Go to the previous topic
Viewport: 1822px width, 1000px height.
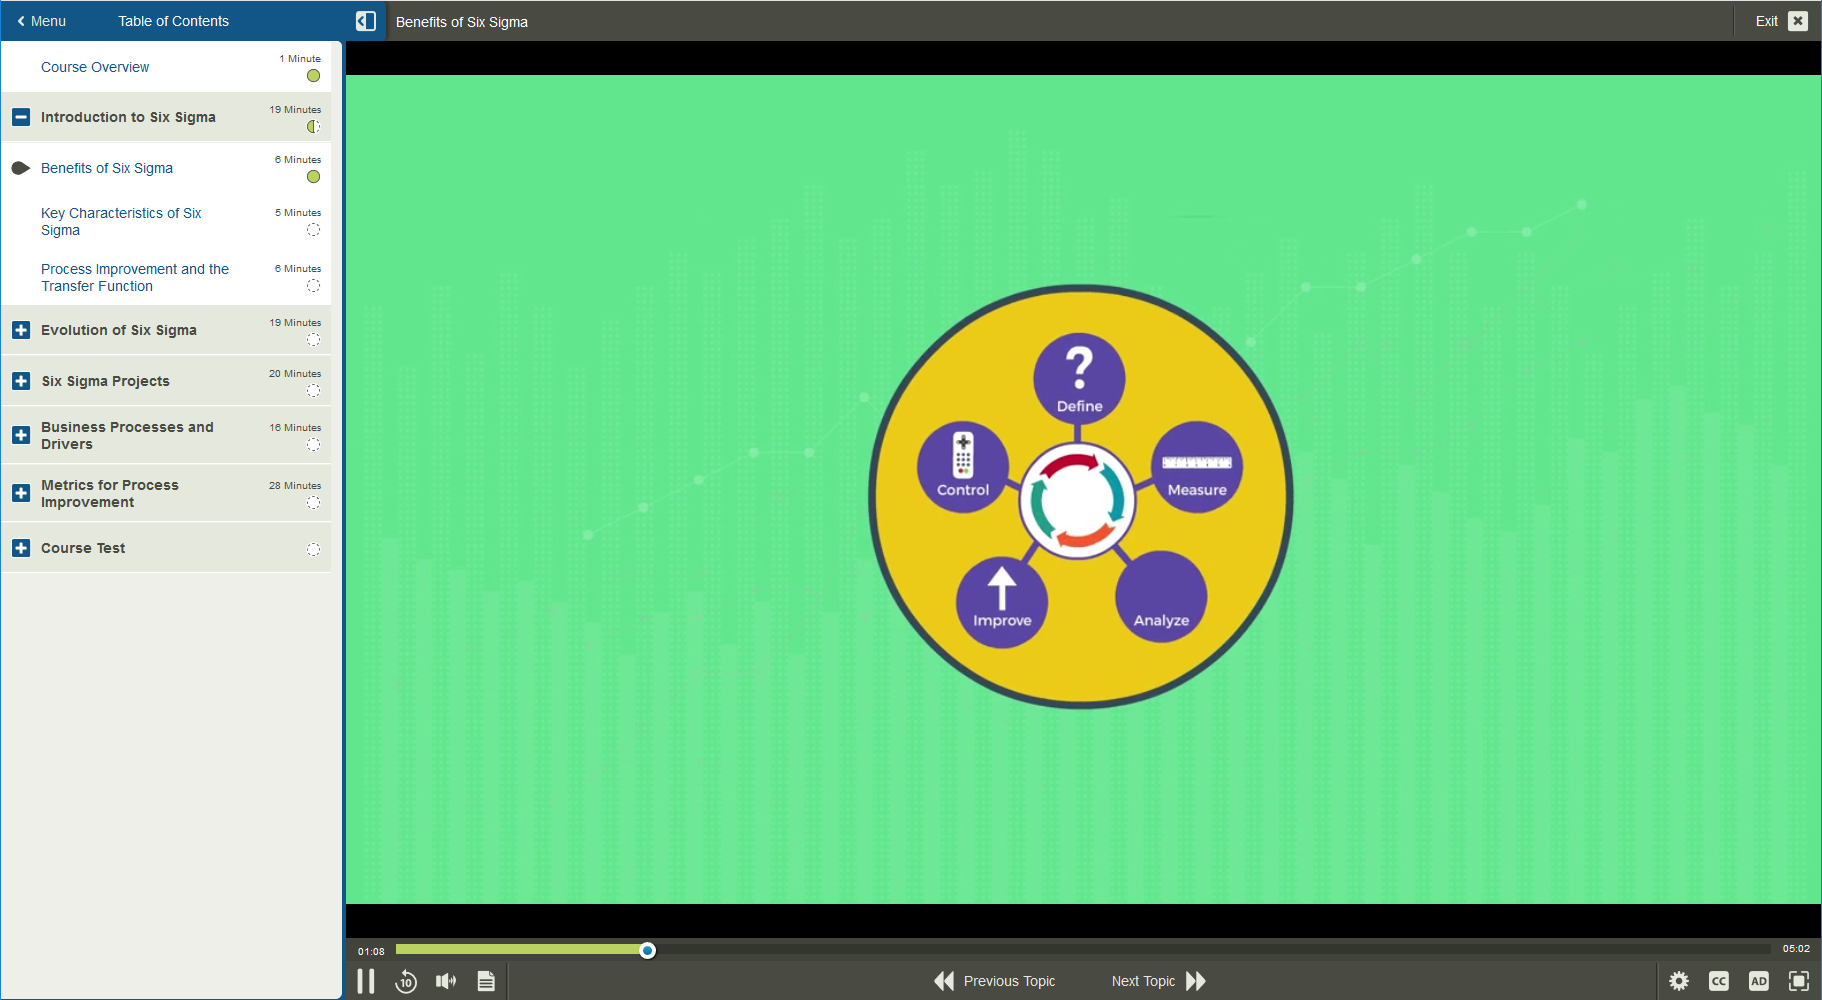pyautogui.click(x=995, y=981)
